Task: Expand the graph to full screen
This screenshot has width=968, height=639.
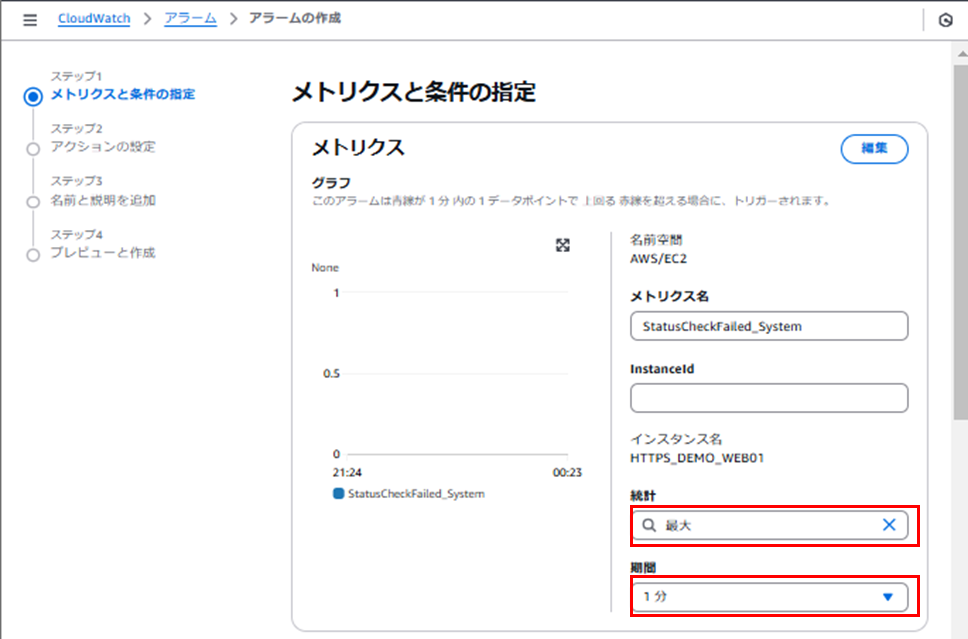Action: (x=562, y=245)
